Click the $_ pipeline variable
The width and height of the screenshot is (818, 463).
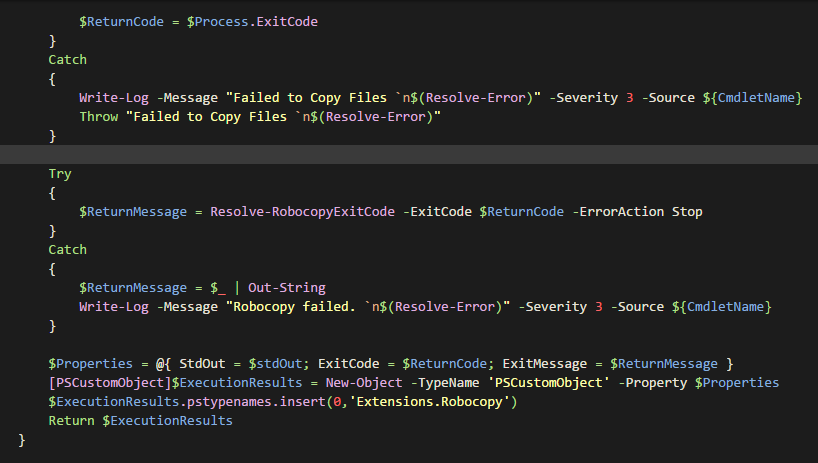pos(218,288)
